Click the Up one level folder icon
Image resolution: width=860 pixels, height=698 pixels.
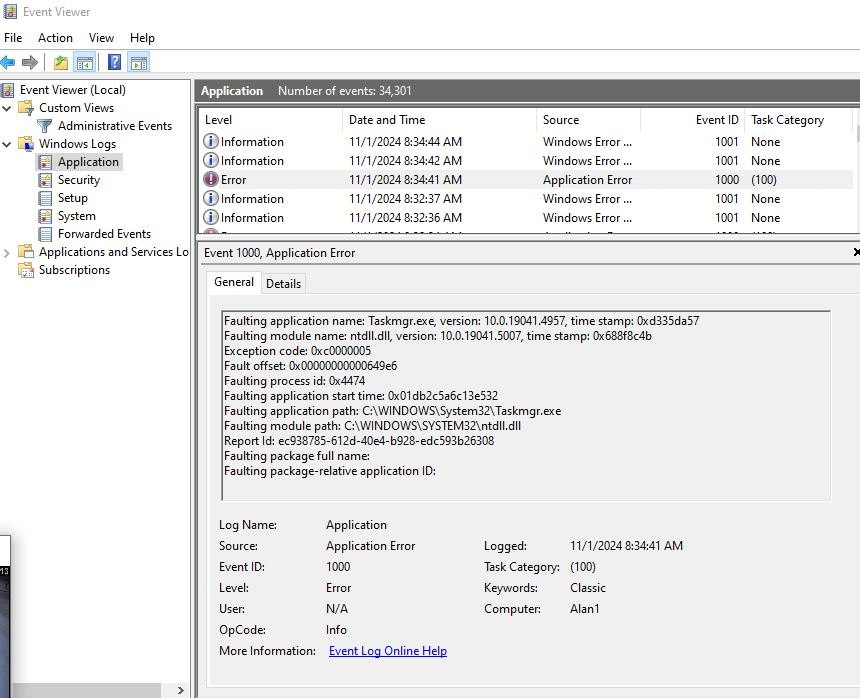coord(61,63)
